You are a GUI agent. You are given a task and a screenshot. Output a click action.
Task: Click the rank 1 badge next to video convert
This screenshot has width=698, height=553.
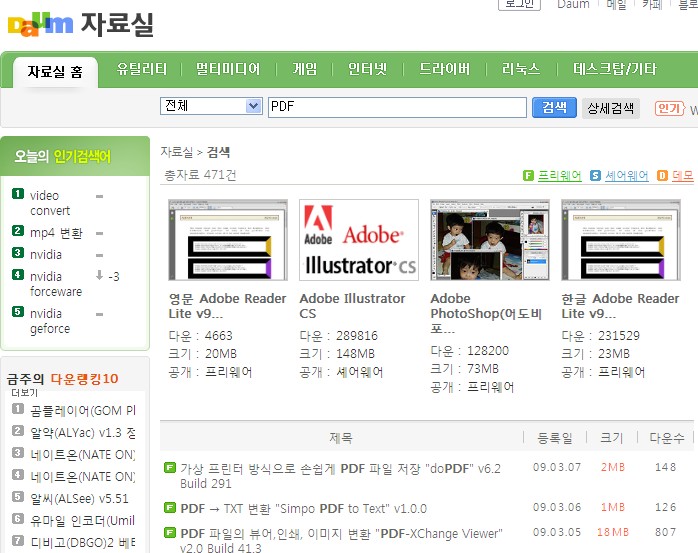pos(18,194)
